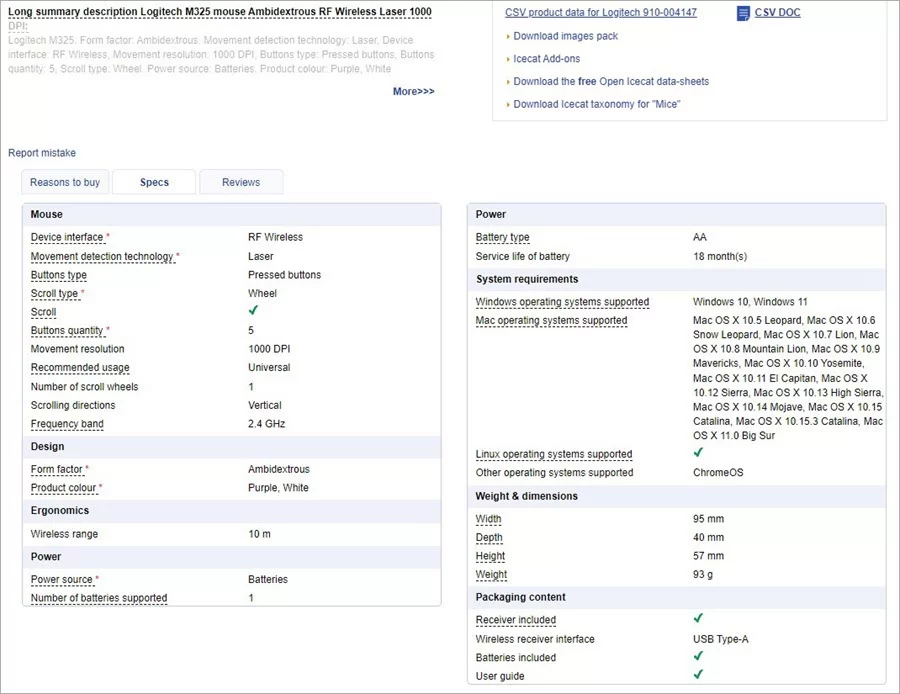This screenshot has width=900, height=694.
Task: Open the Battery type attribute link
Action: pyautogui.click(x=503, y=237)
